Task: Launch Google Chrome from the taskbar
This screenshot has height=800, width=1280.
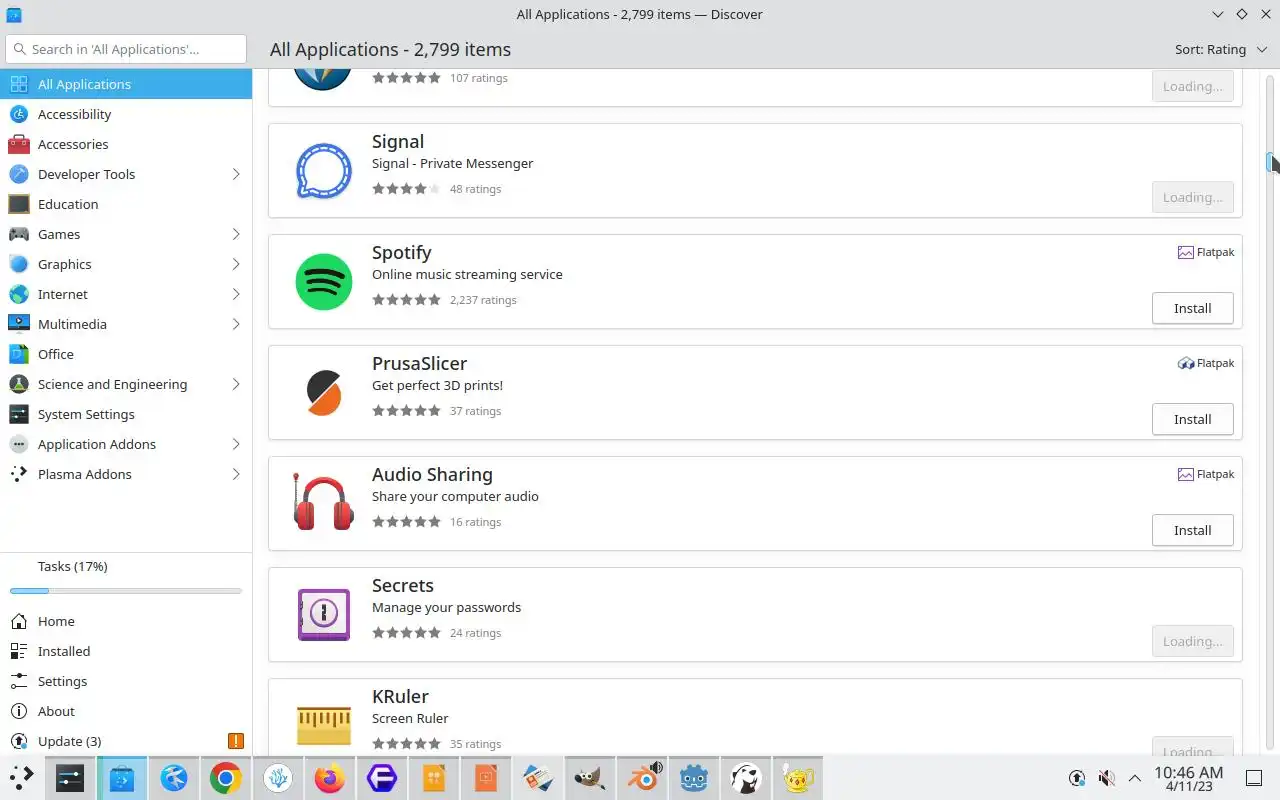Action: coord(226,778)
